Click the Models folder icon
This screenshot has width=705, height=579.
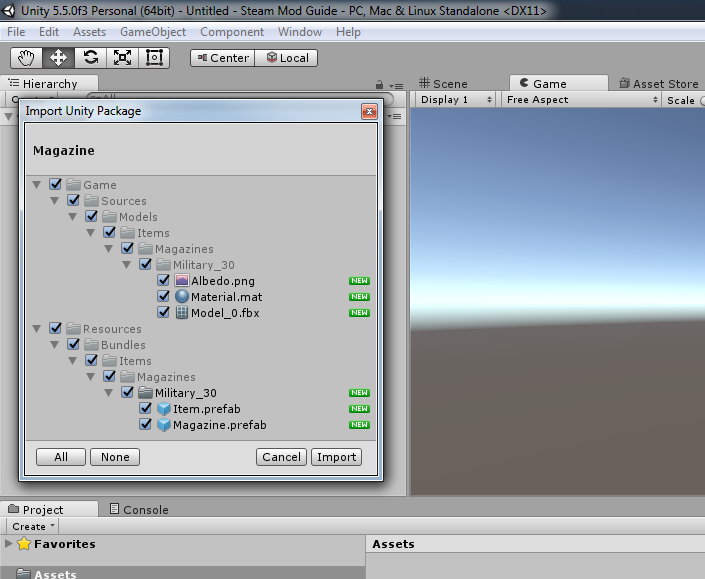click(x=109, y=217)
